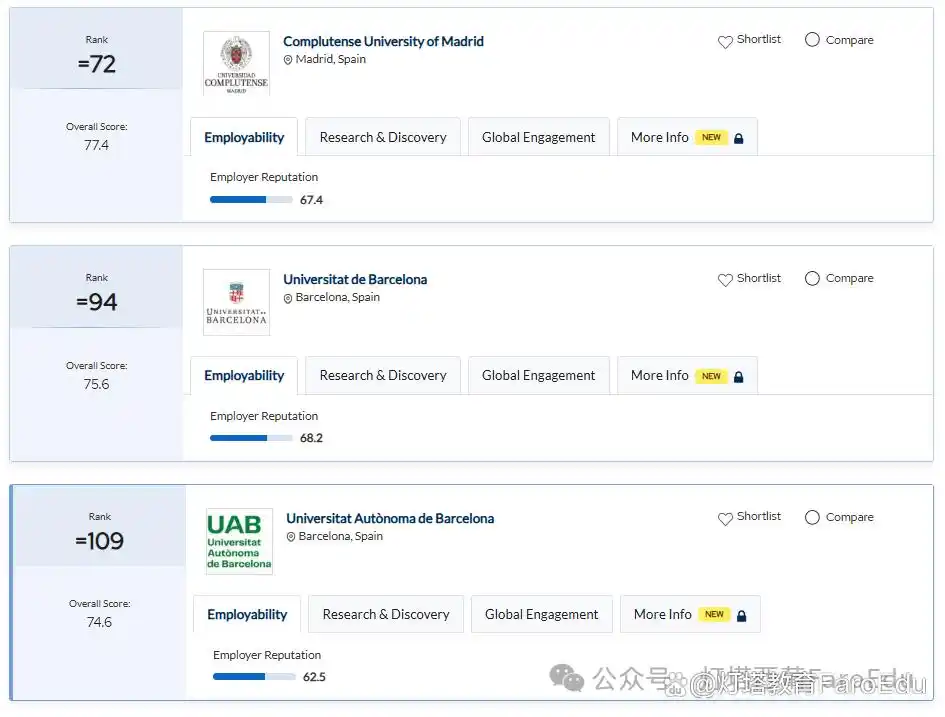Switch to Employability tab for Universitat Autònoma de Barcelona
Viewport: 945px width, 717px height.
(x=247, y=615)
